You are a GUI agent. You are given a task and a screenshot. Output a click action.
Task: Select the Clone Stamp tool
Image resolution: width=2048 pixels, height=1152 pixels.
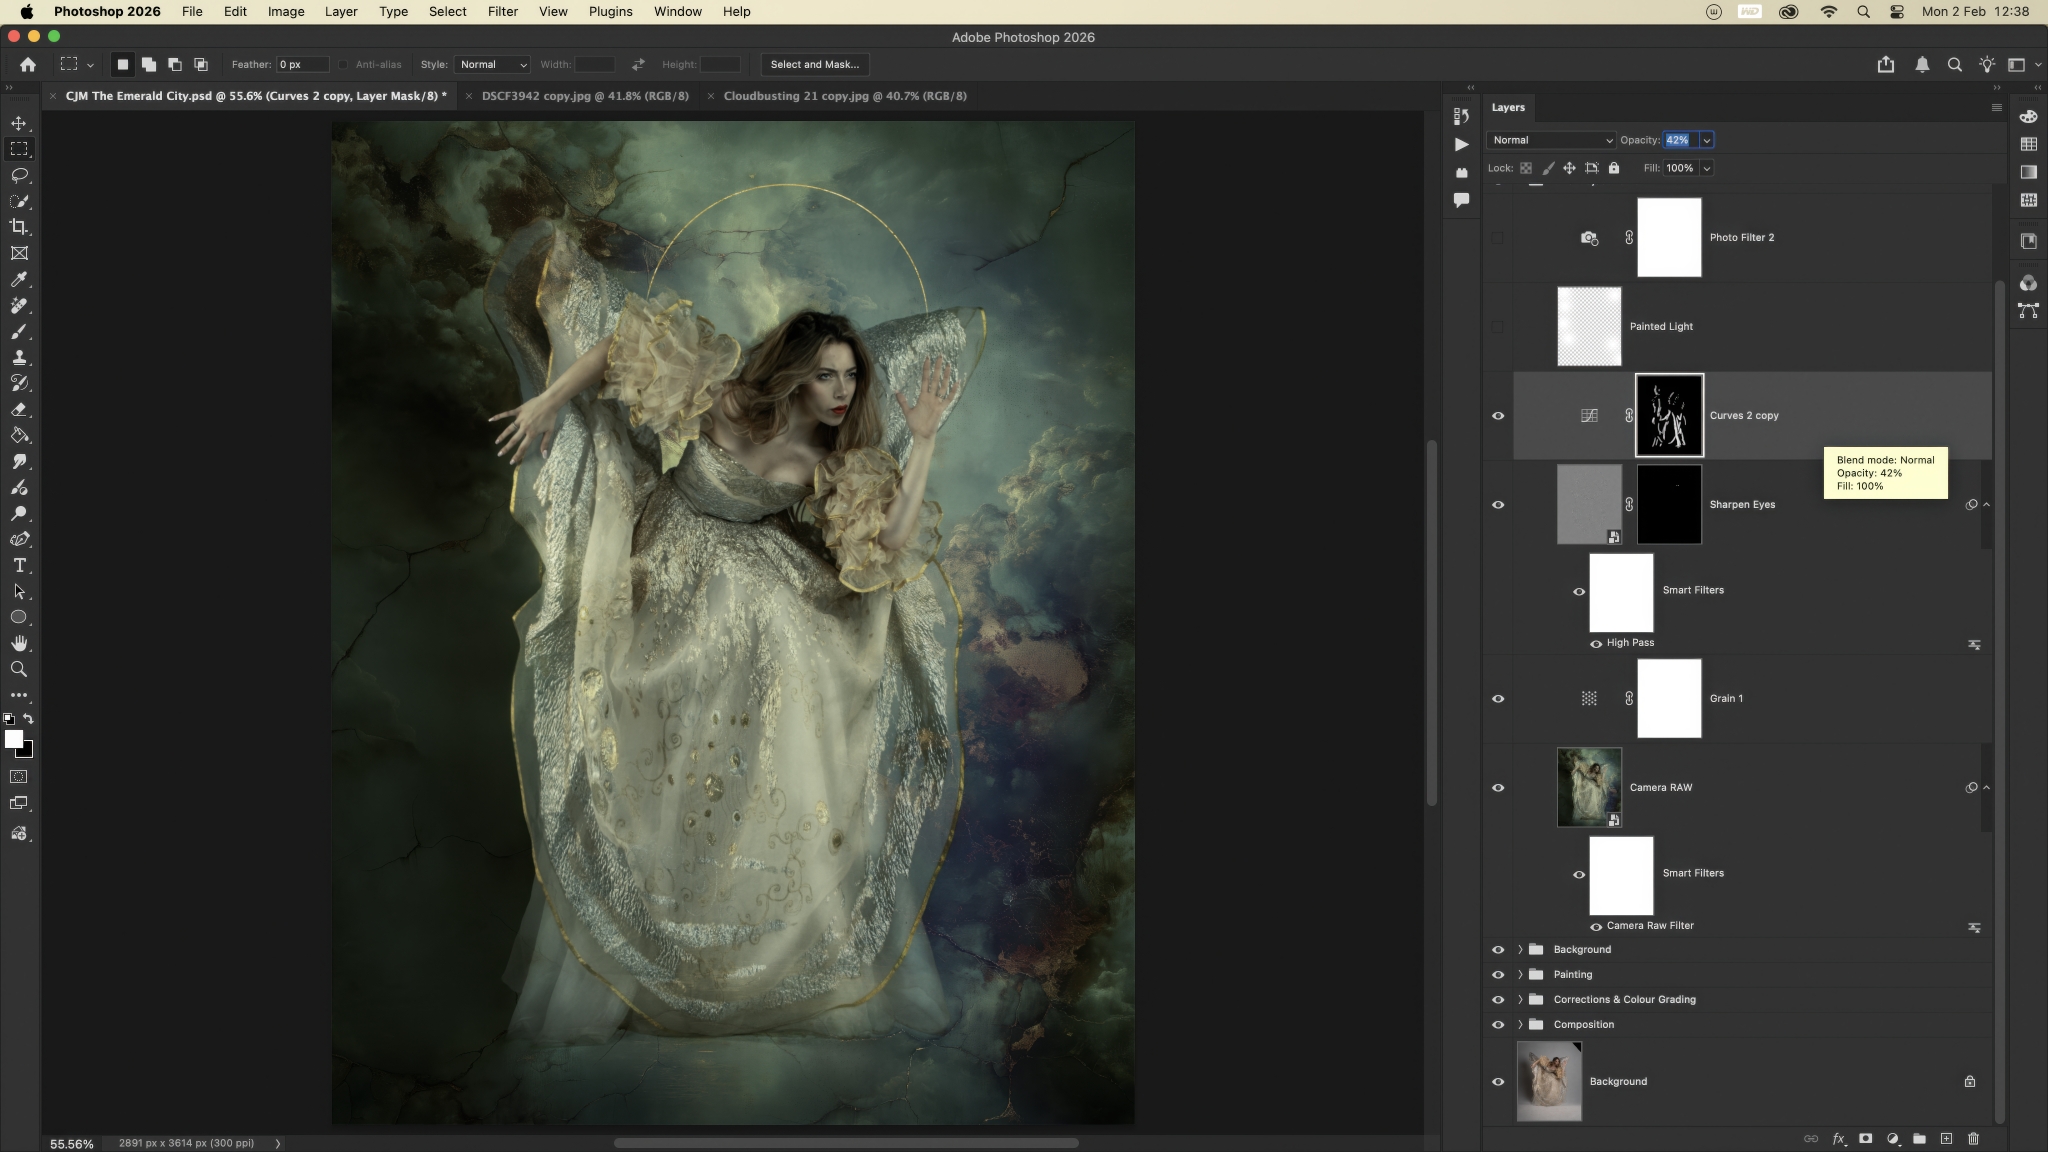[19, 357]
